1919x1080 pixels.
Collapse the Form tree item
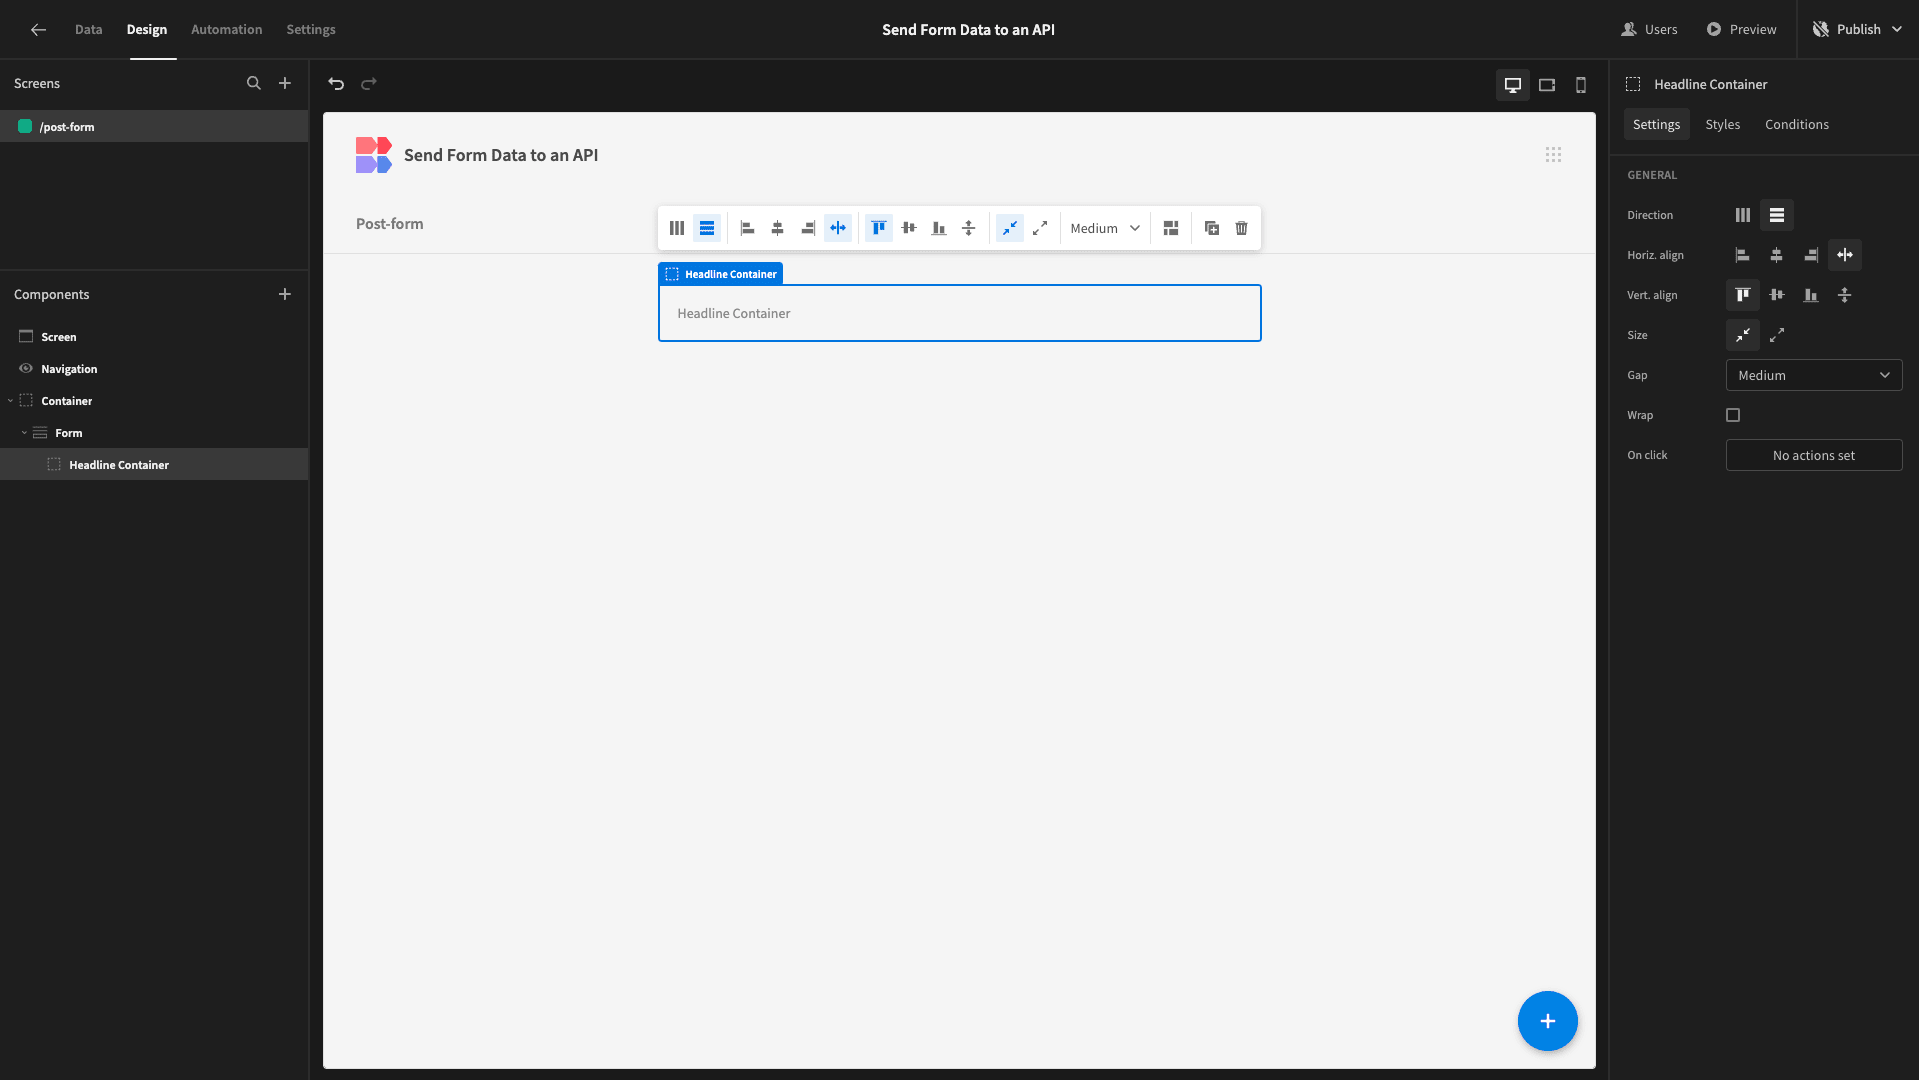pos(24,433)
